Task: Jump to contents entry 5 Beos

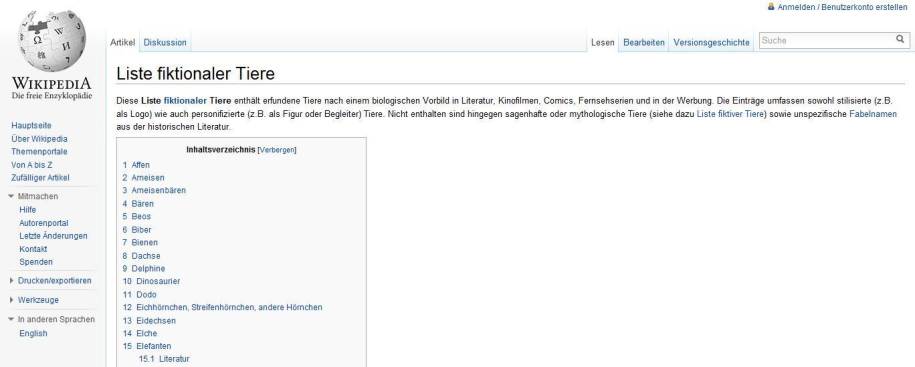Action: tap(137, 217)
